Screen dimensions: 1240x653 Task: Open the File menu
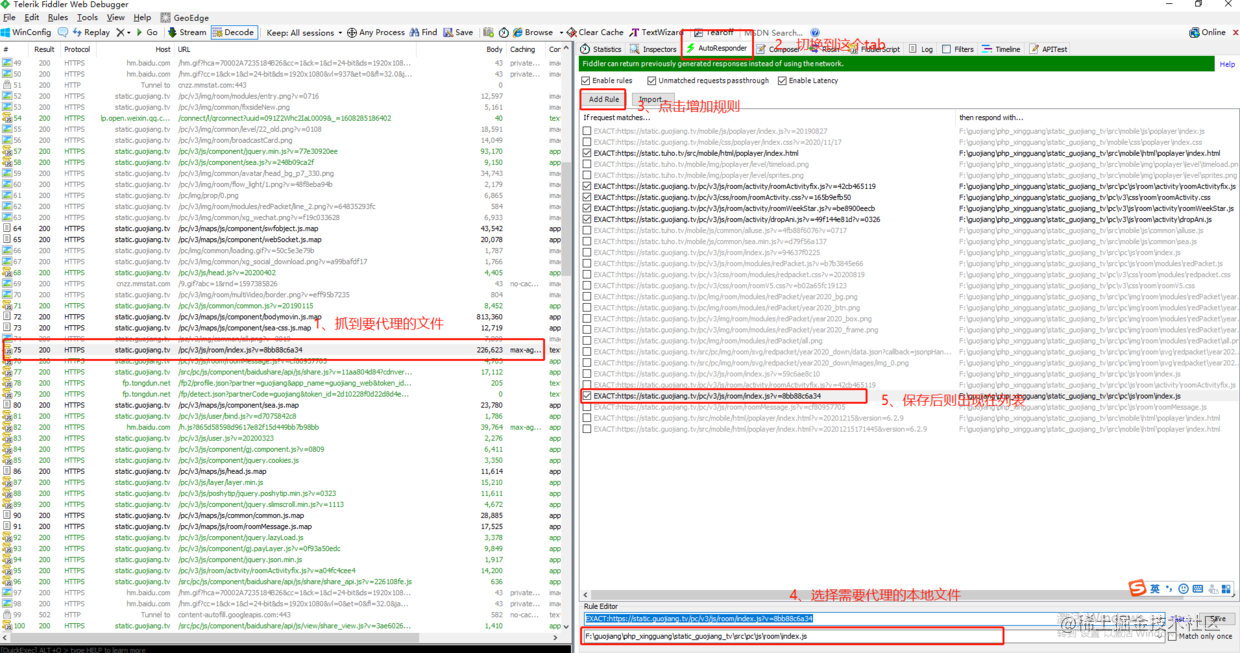point(9,17)
